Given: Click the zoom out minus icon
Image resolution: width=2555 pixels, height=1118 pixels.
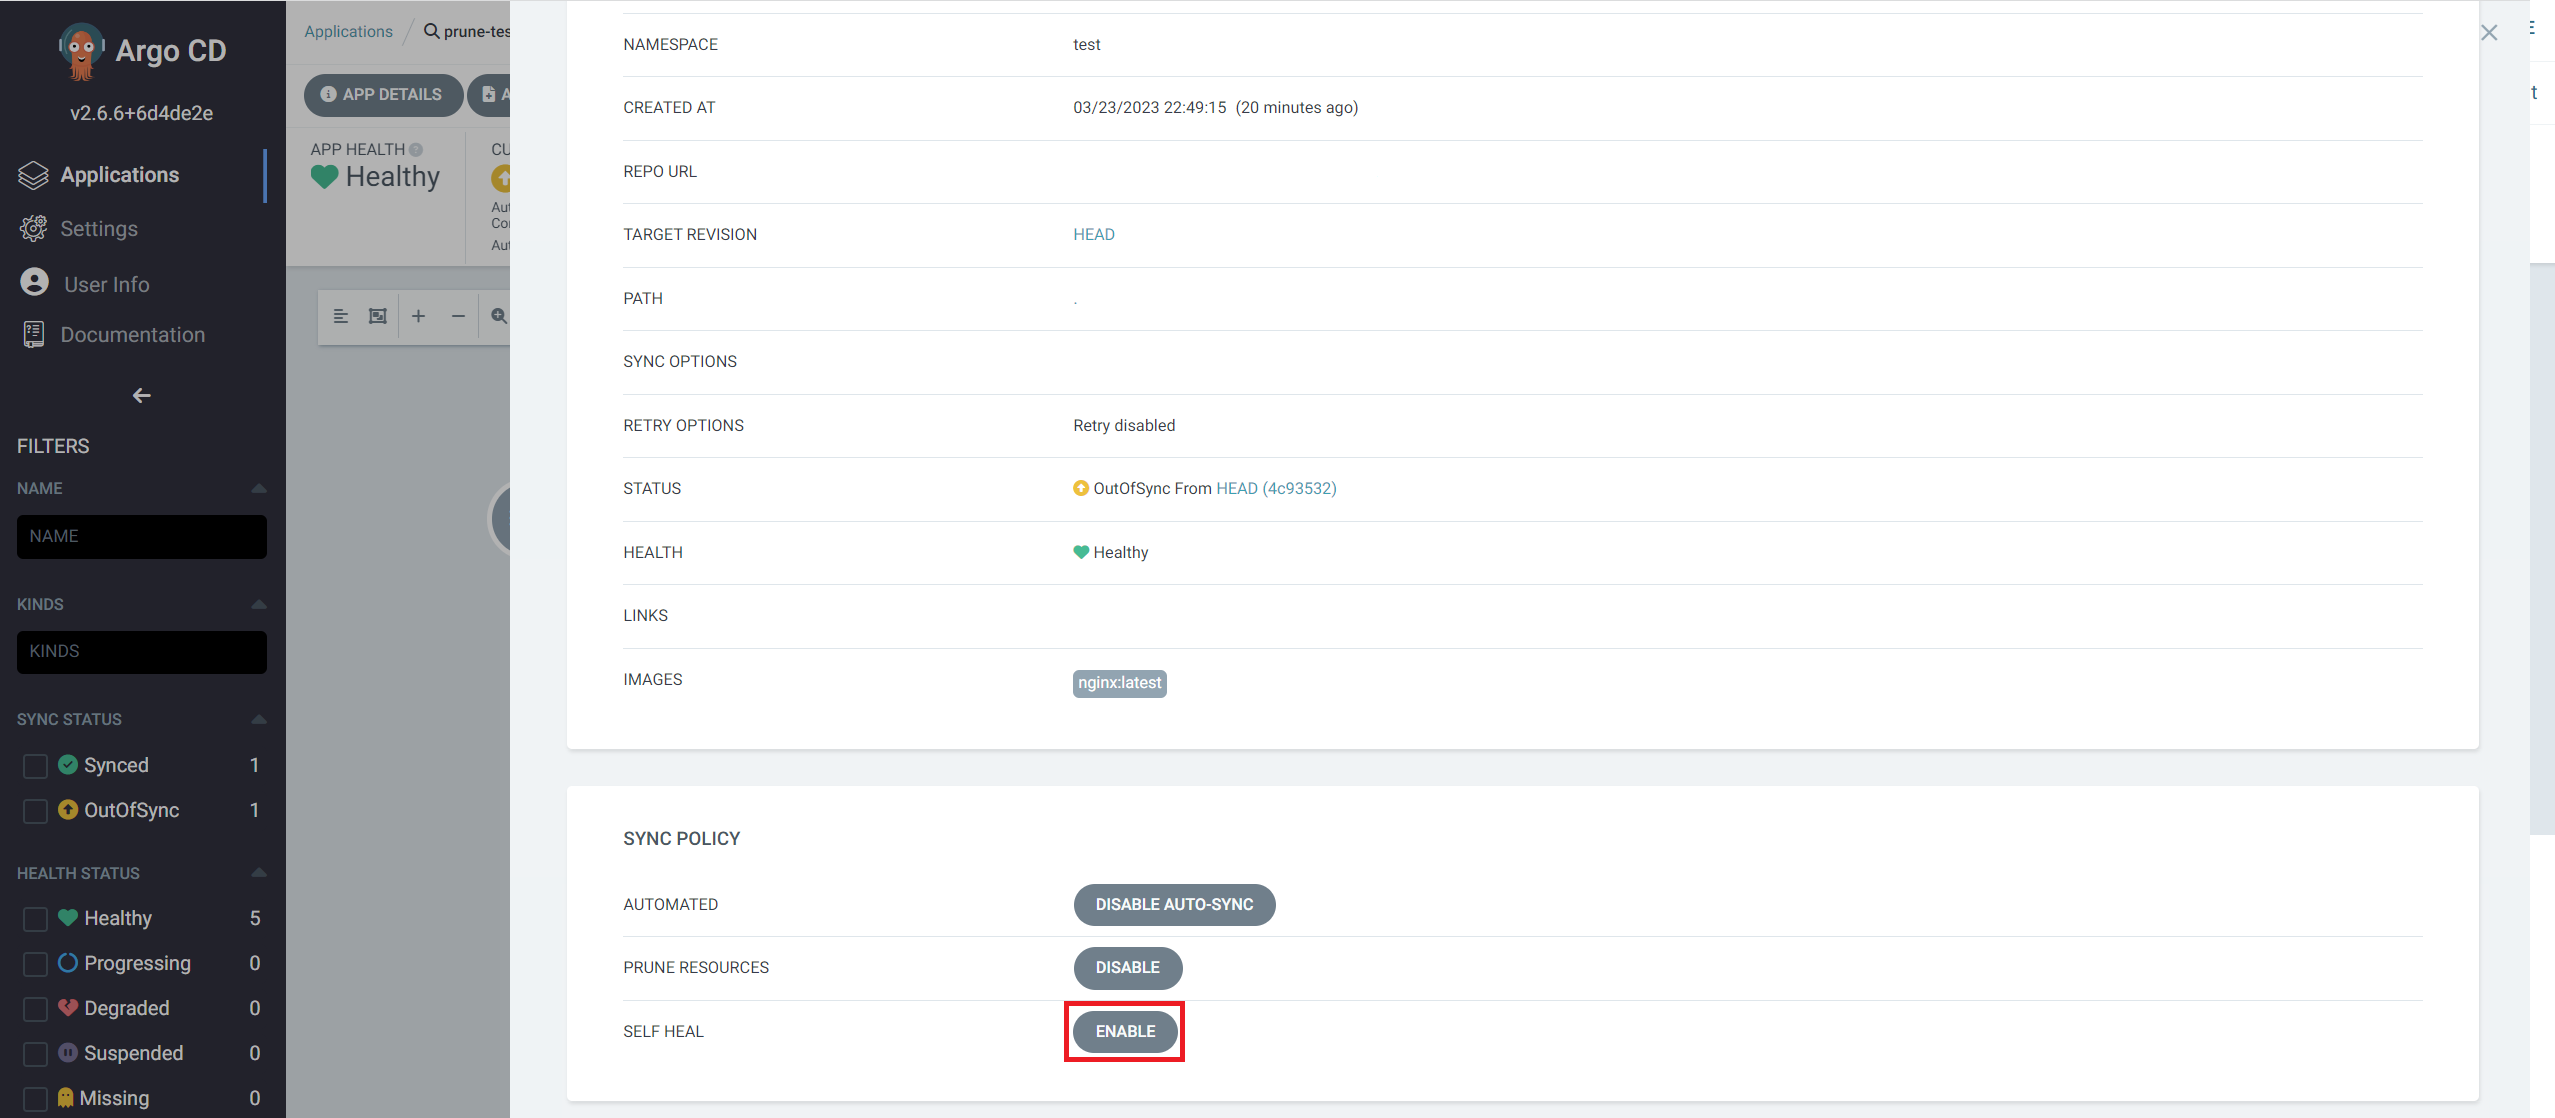Looking at the screenshot, I should coord(458,316).
